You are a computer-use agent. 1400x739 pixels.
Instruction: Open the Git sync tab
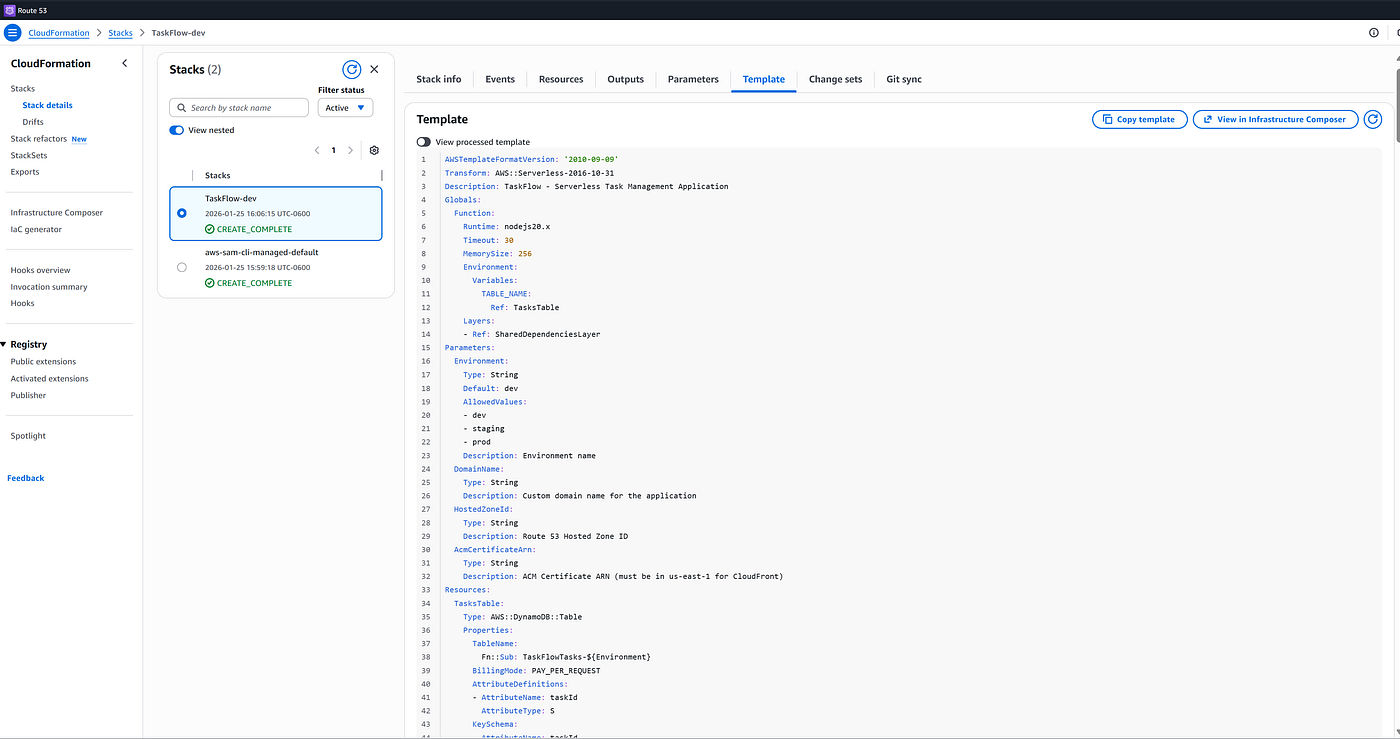904,79
